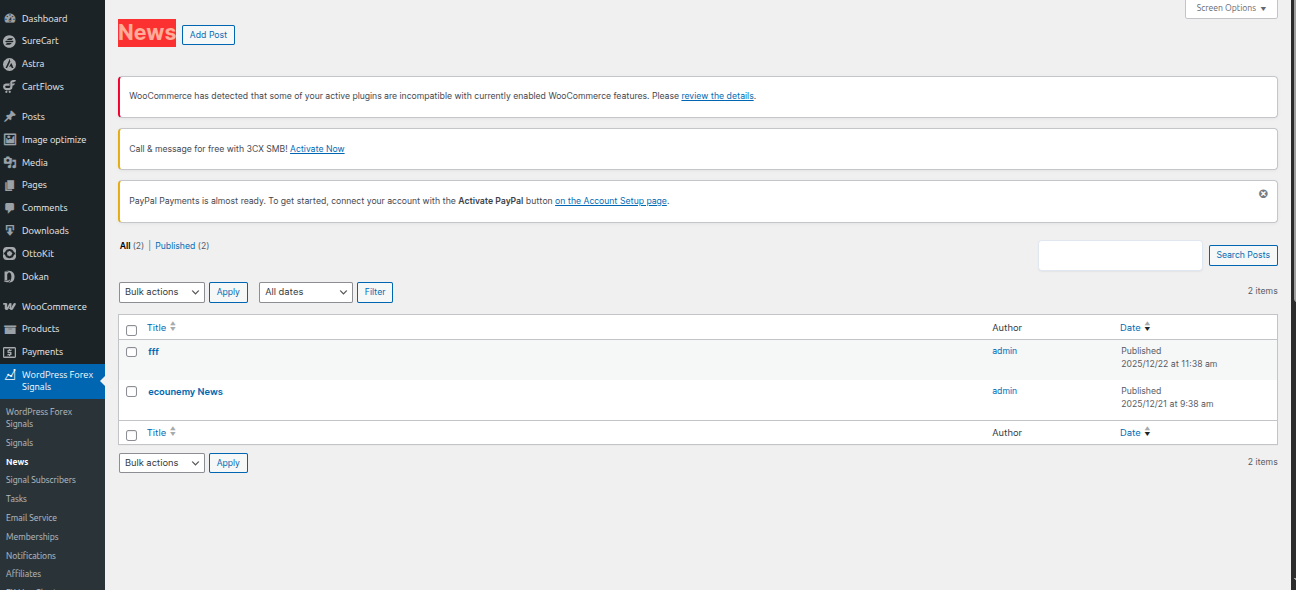This screenshot has height=590, width=1296.
Task: Go to Memberships in the submenu
Action: coord(32,537)
